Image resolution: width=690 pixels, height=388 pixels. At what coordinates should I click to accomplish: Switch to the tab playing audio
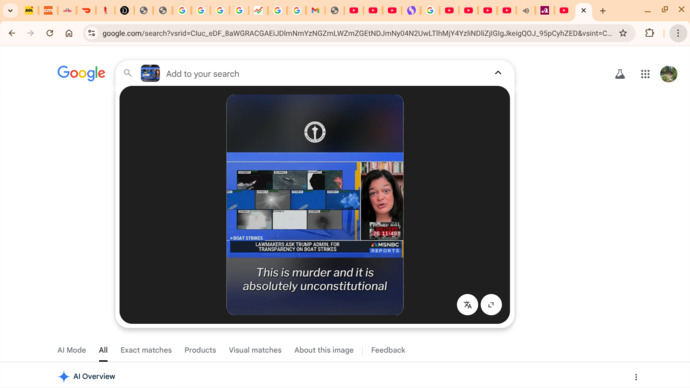tap(526, 11)
